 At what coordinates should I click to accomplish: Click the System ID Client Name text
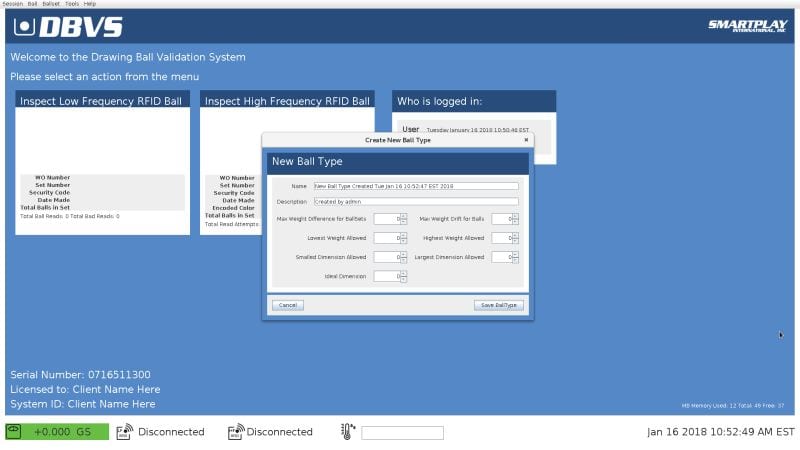pyautogui.click(x=83, y=404)
